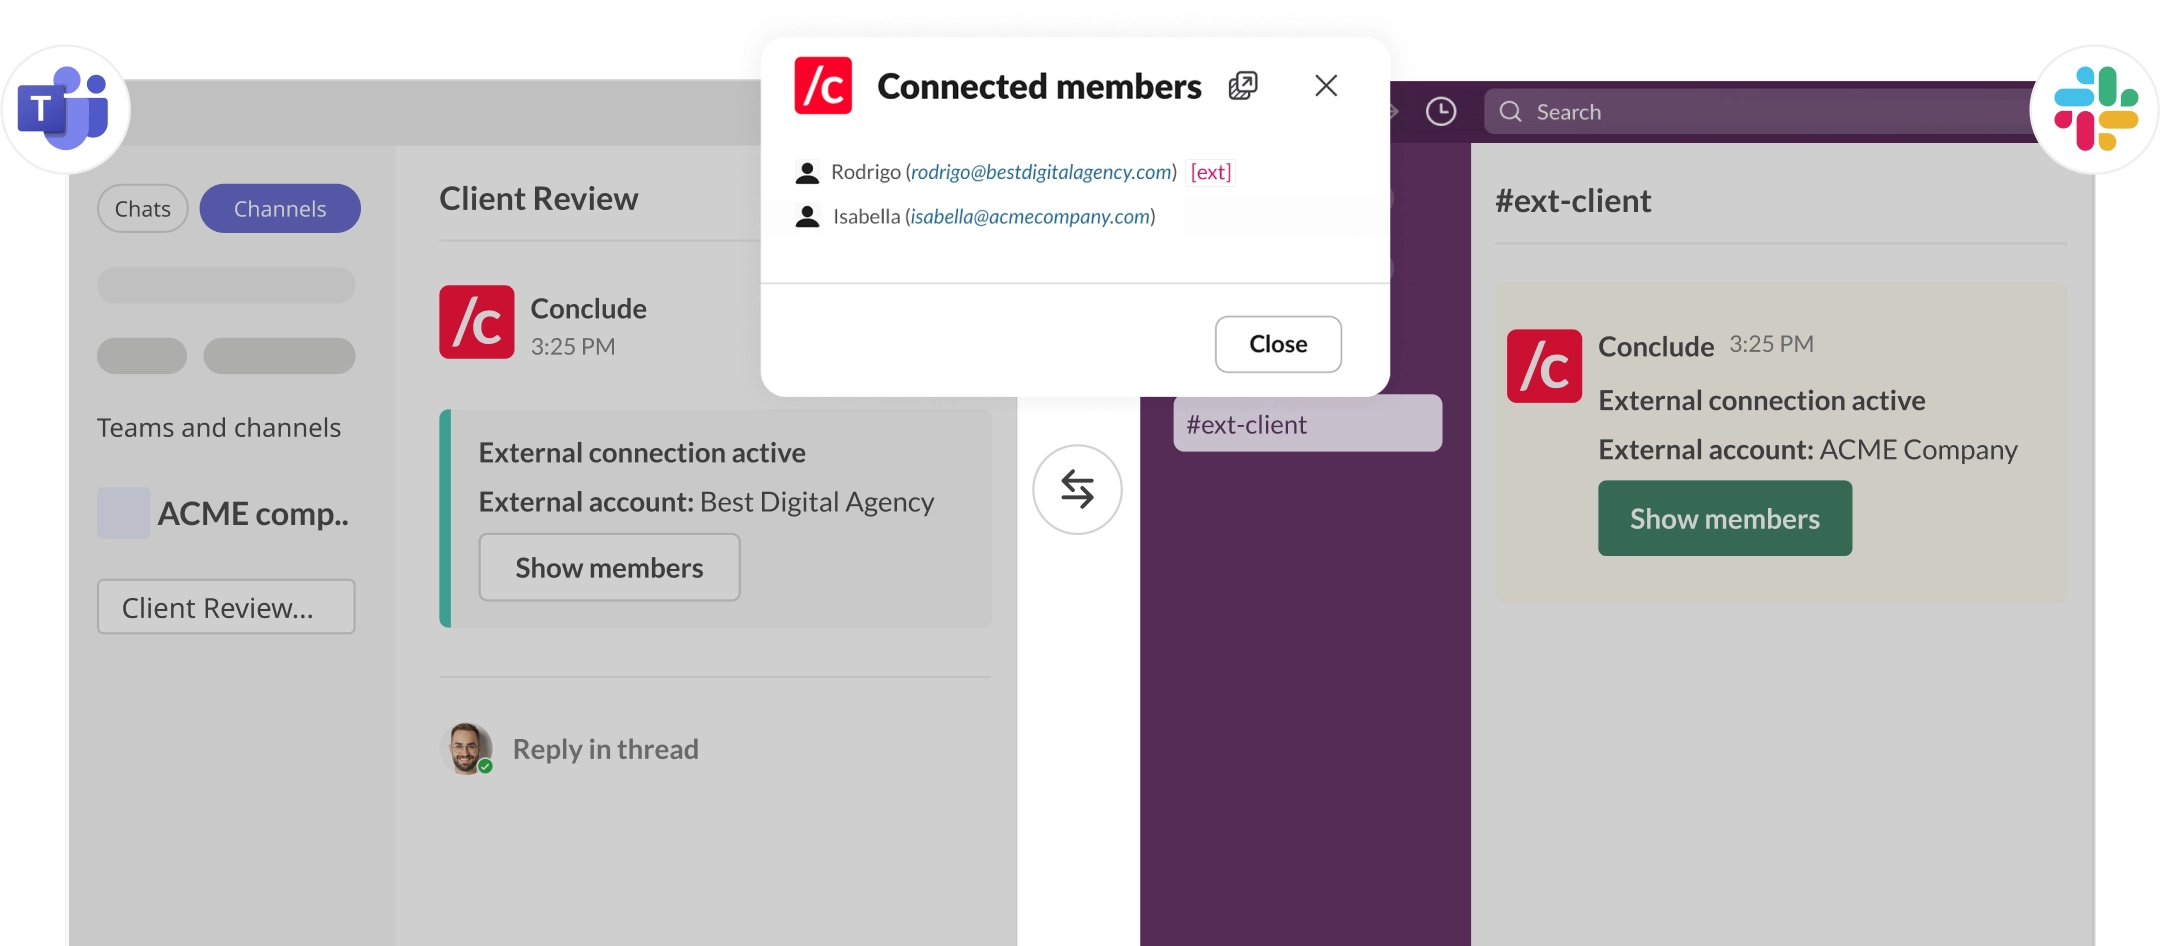Click the Microsoft Teams logo icon
Viewport: 2160px width, 946px height.
point(65,110)
